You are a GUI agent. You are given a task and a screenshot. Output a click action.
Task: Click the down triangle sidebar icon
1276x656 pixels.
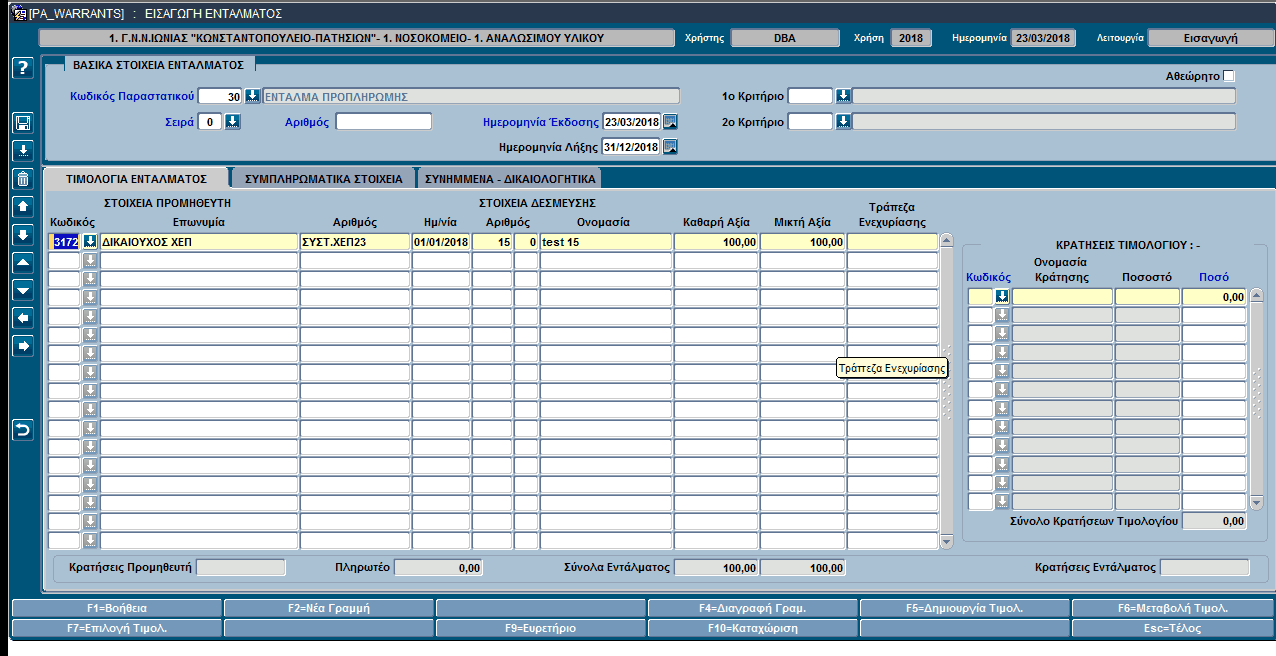tap(23, 290)
